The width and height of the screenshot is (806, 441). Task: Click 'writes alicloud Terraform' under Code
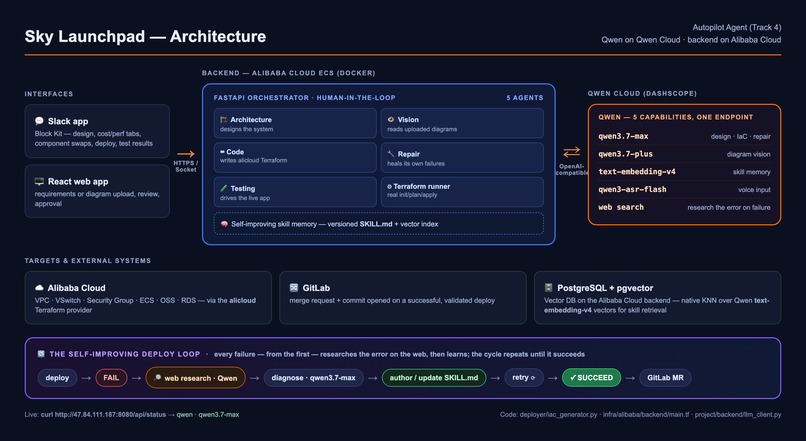(253, 160)
